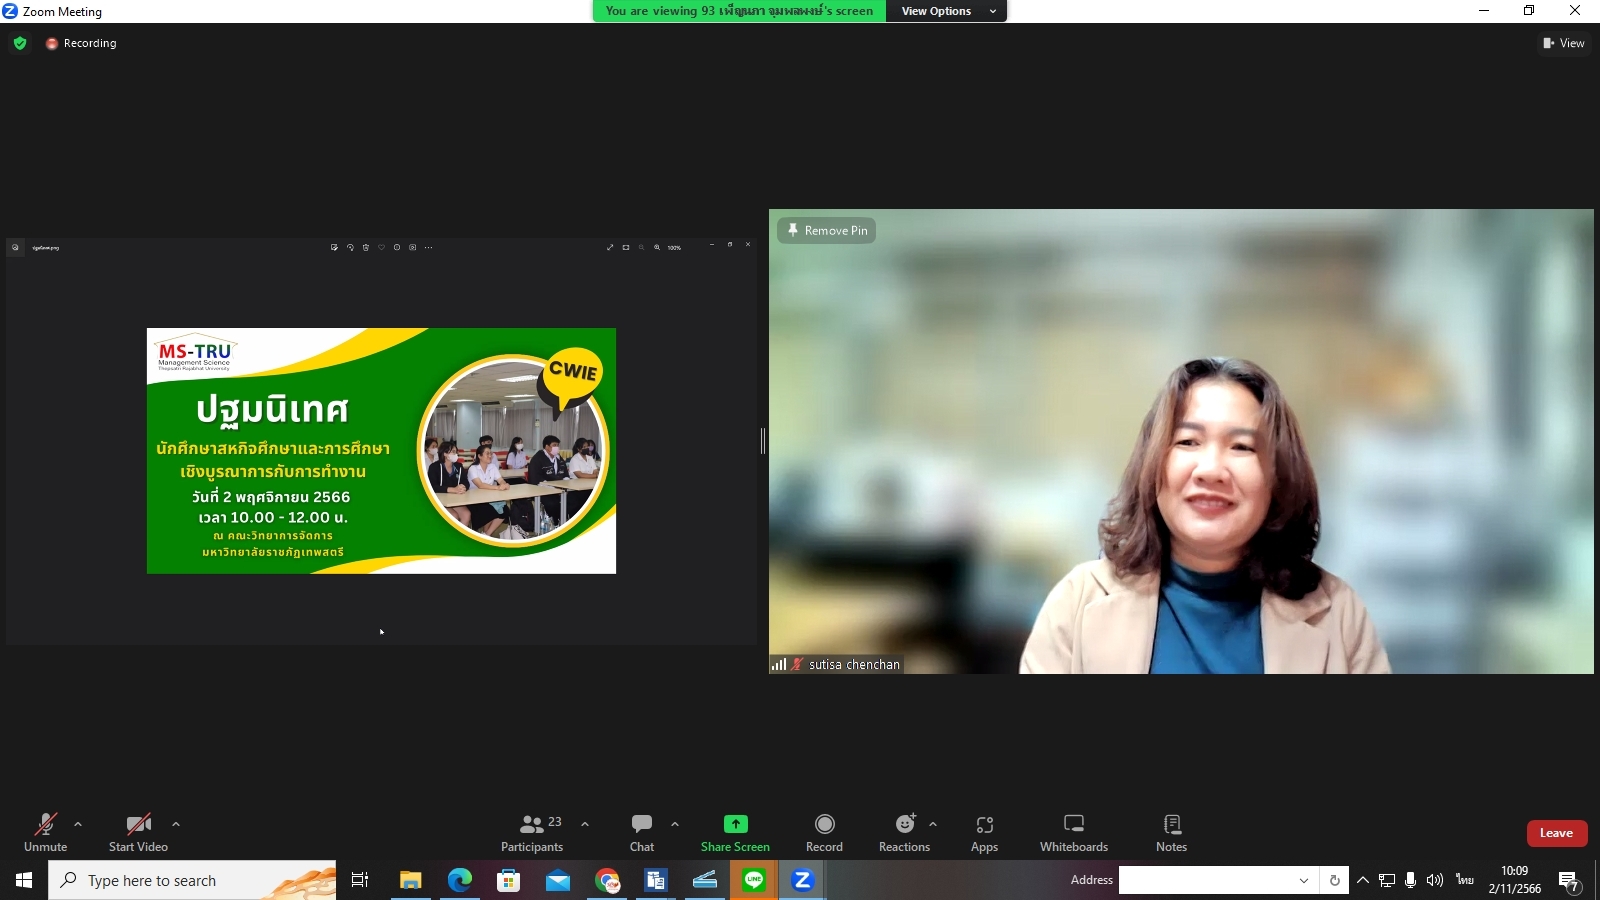Click the green encryption shield icon
The height and width of the screenshot is (900, 1600).
pos(20,43)
